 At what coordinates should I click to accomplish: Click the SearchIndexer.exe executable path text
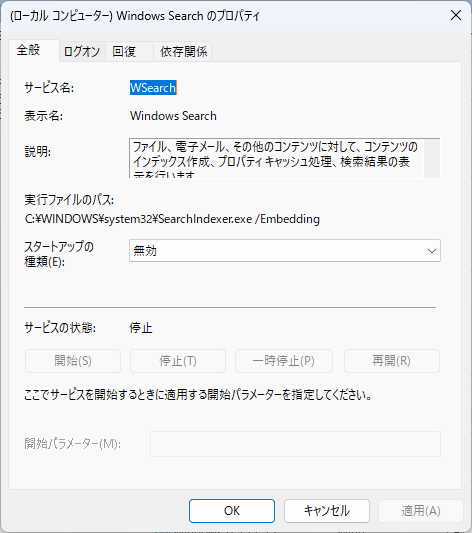pos(172,219)
